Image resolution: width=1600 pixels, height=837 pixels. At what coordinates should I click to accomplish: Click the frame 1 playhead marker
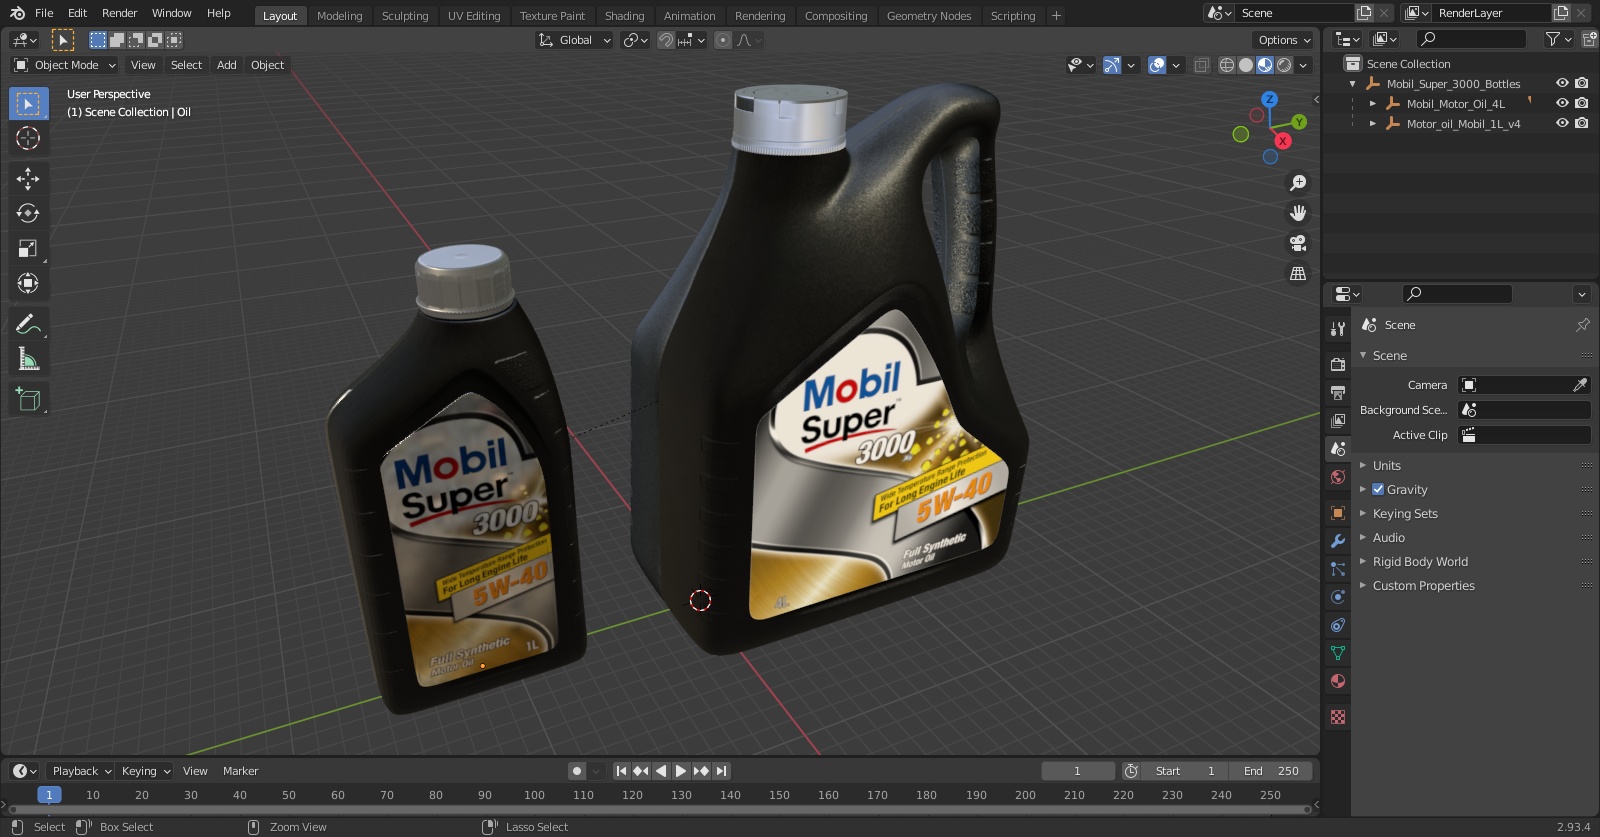(49, 795)
